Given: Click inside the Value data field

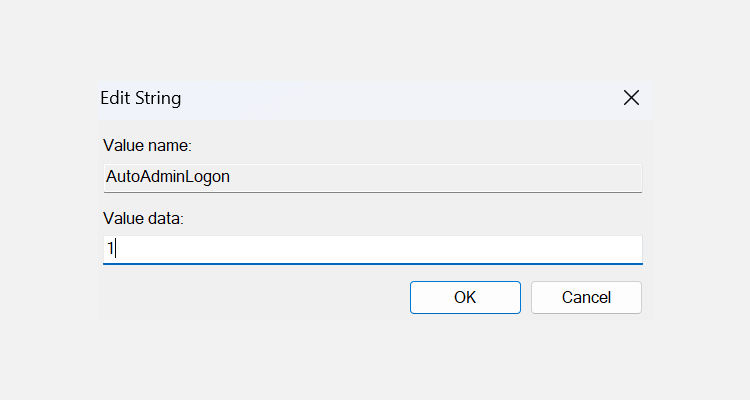Looking at the screenshot, I should coord(372,249).
